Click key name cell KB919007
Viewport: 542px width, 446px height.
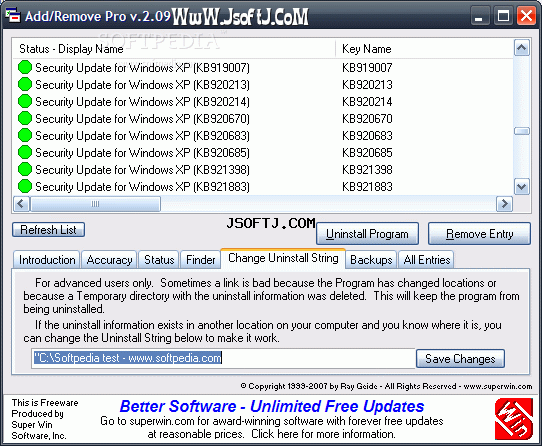367,67
